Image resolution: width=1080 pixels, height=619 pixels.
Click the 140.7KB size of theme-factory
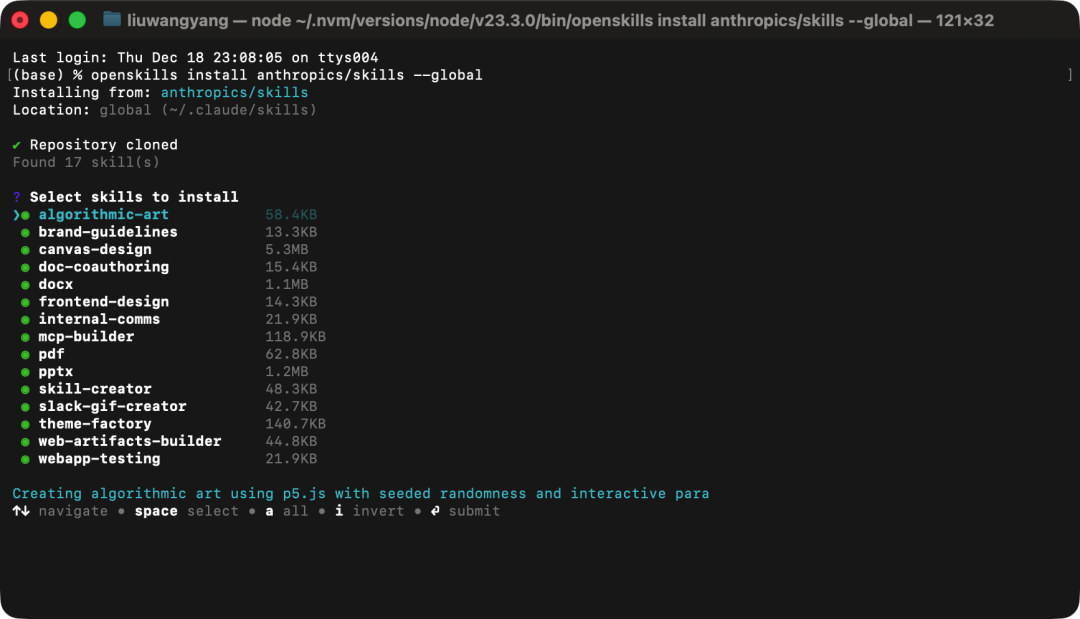(x=295, y=424)
